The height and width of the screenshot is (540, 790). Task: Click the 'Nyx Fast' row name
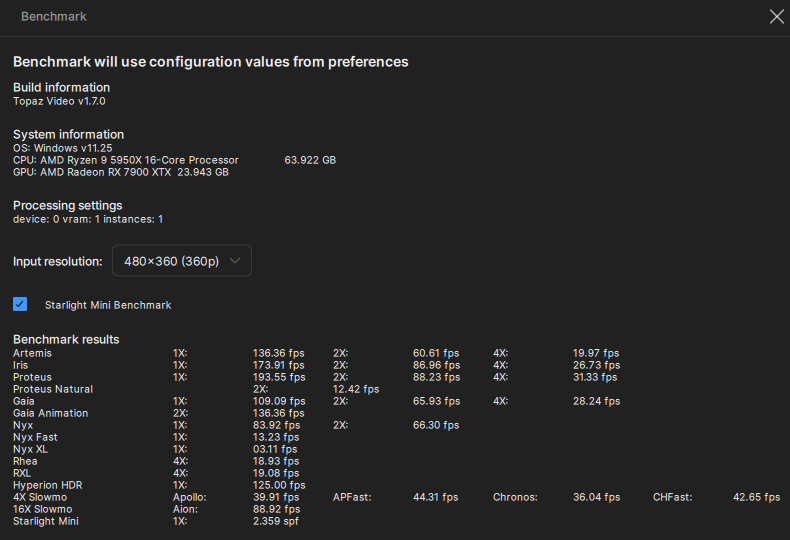[35, 437]
